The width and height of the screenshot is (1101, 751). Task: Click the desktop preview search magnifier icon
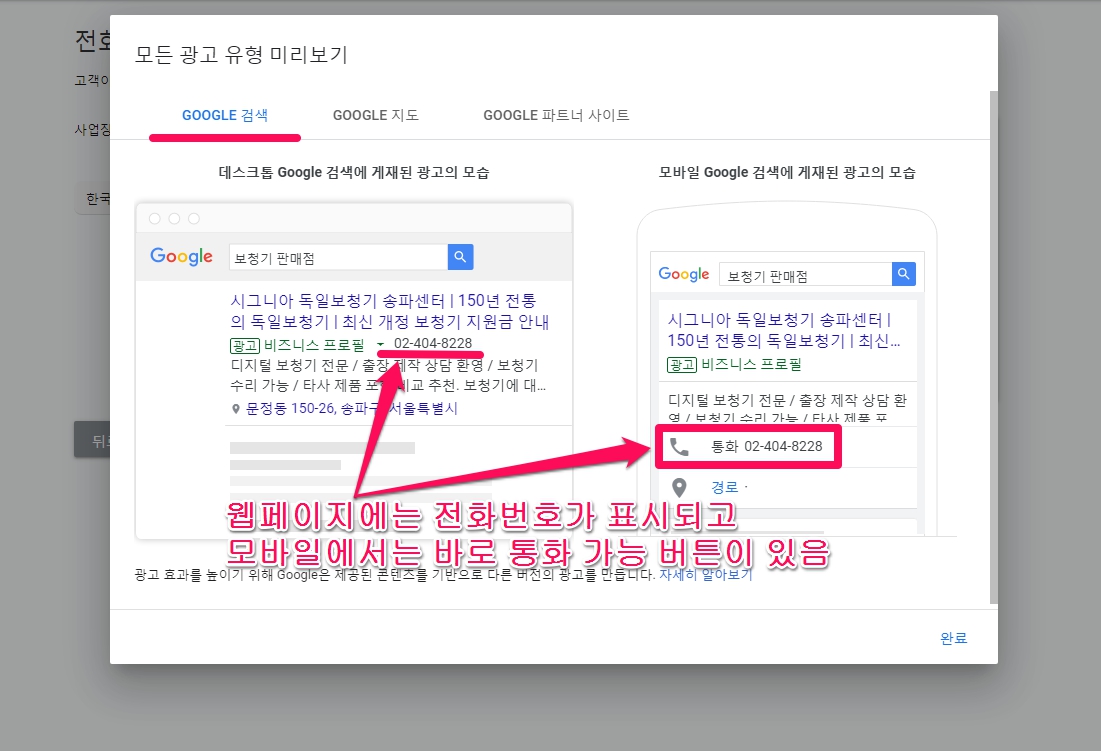click(461, 257)
